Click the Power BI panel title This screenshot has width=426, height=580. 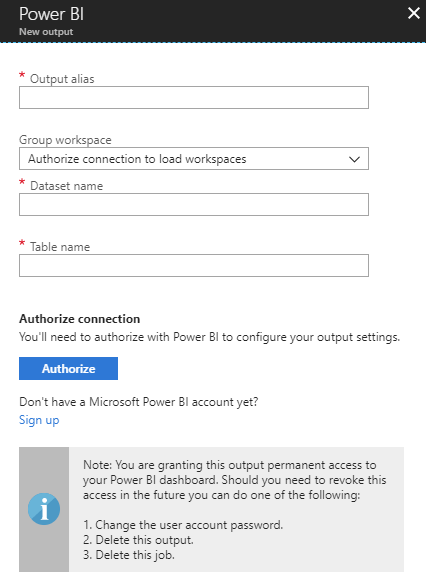tap(51, 14)
